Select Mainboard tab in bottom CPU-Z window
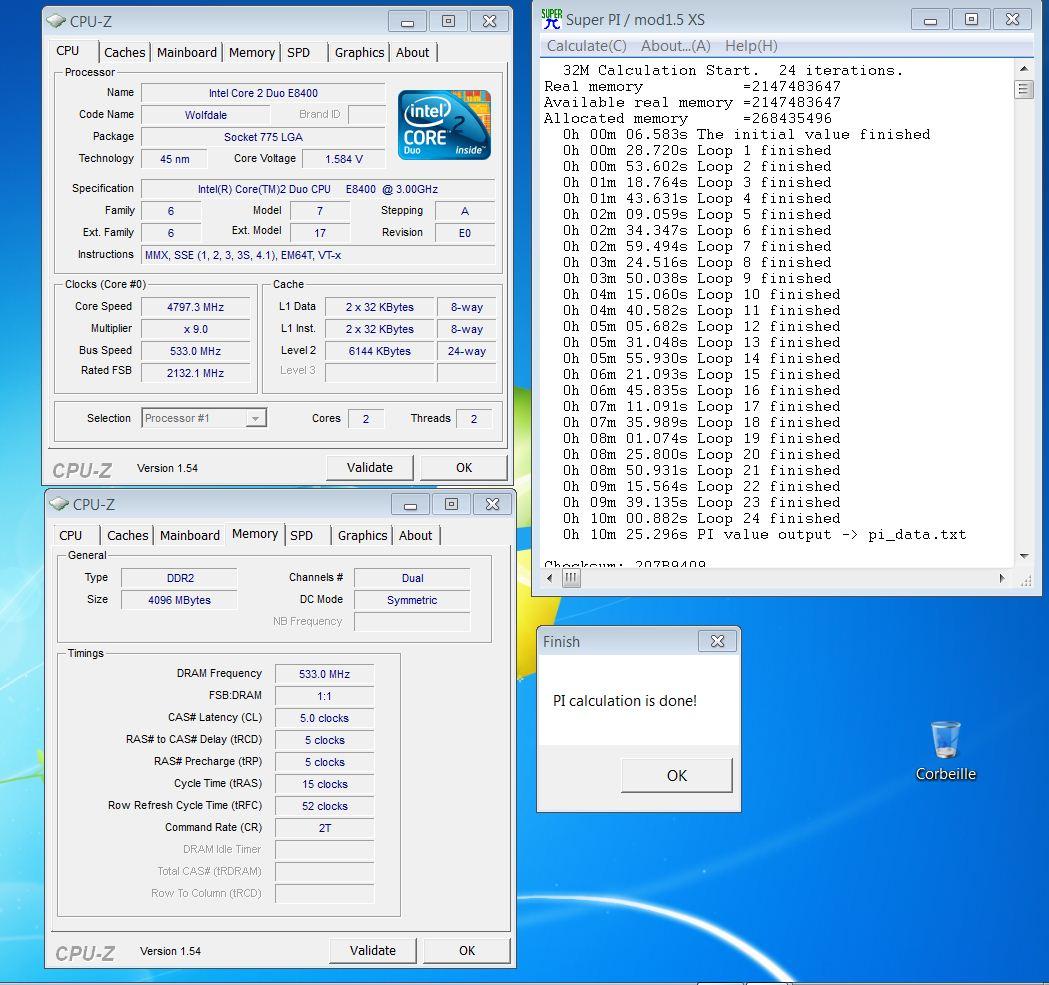Screen dimensions: 1049x985 pos(189,535)
